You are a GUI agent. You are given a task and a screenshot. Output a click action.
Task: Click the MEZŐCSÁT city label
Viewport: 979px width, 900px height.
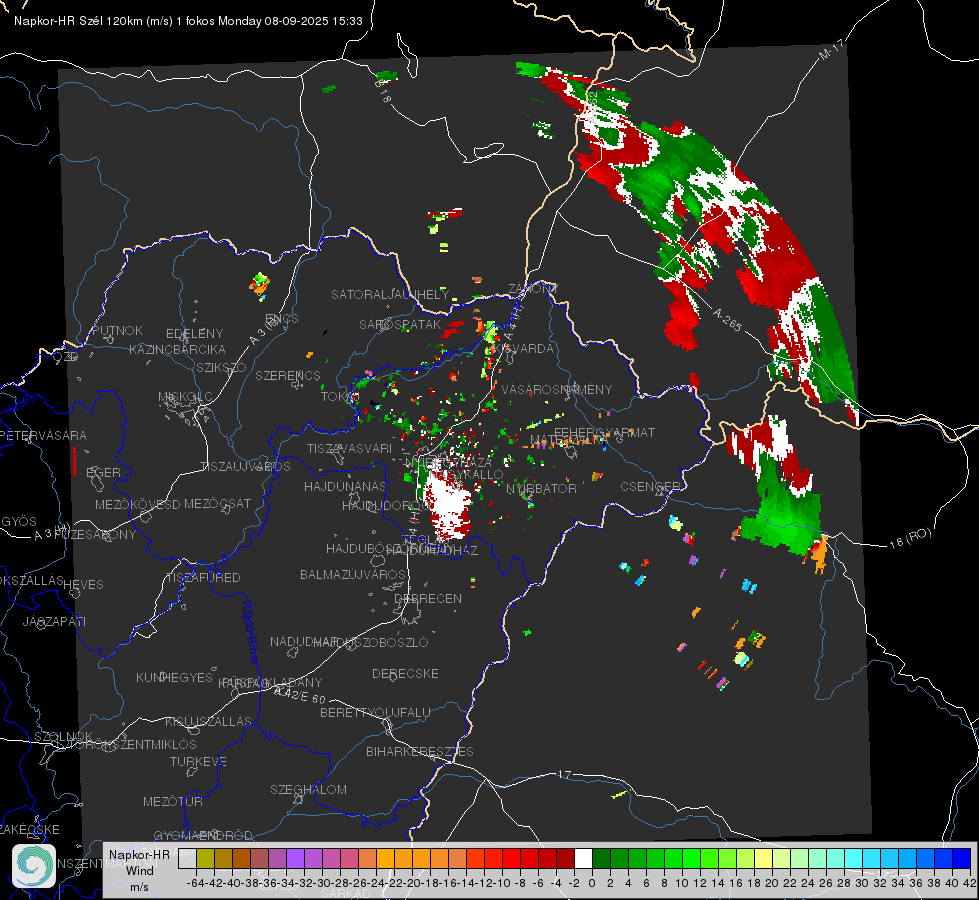tap(217, 503)
